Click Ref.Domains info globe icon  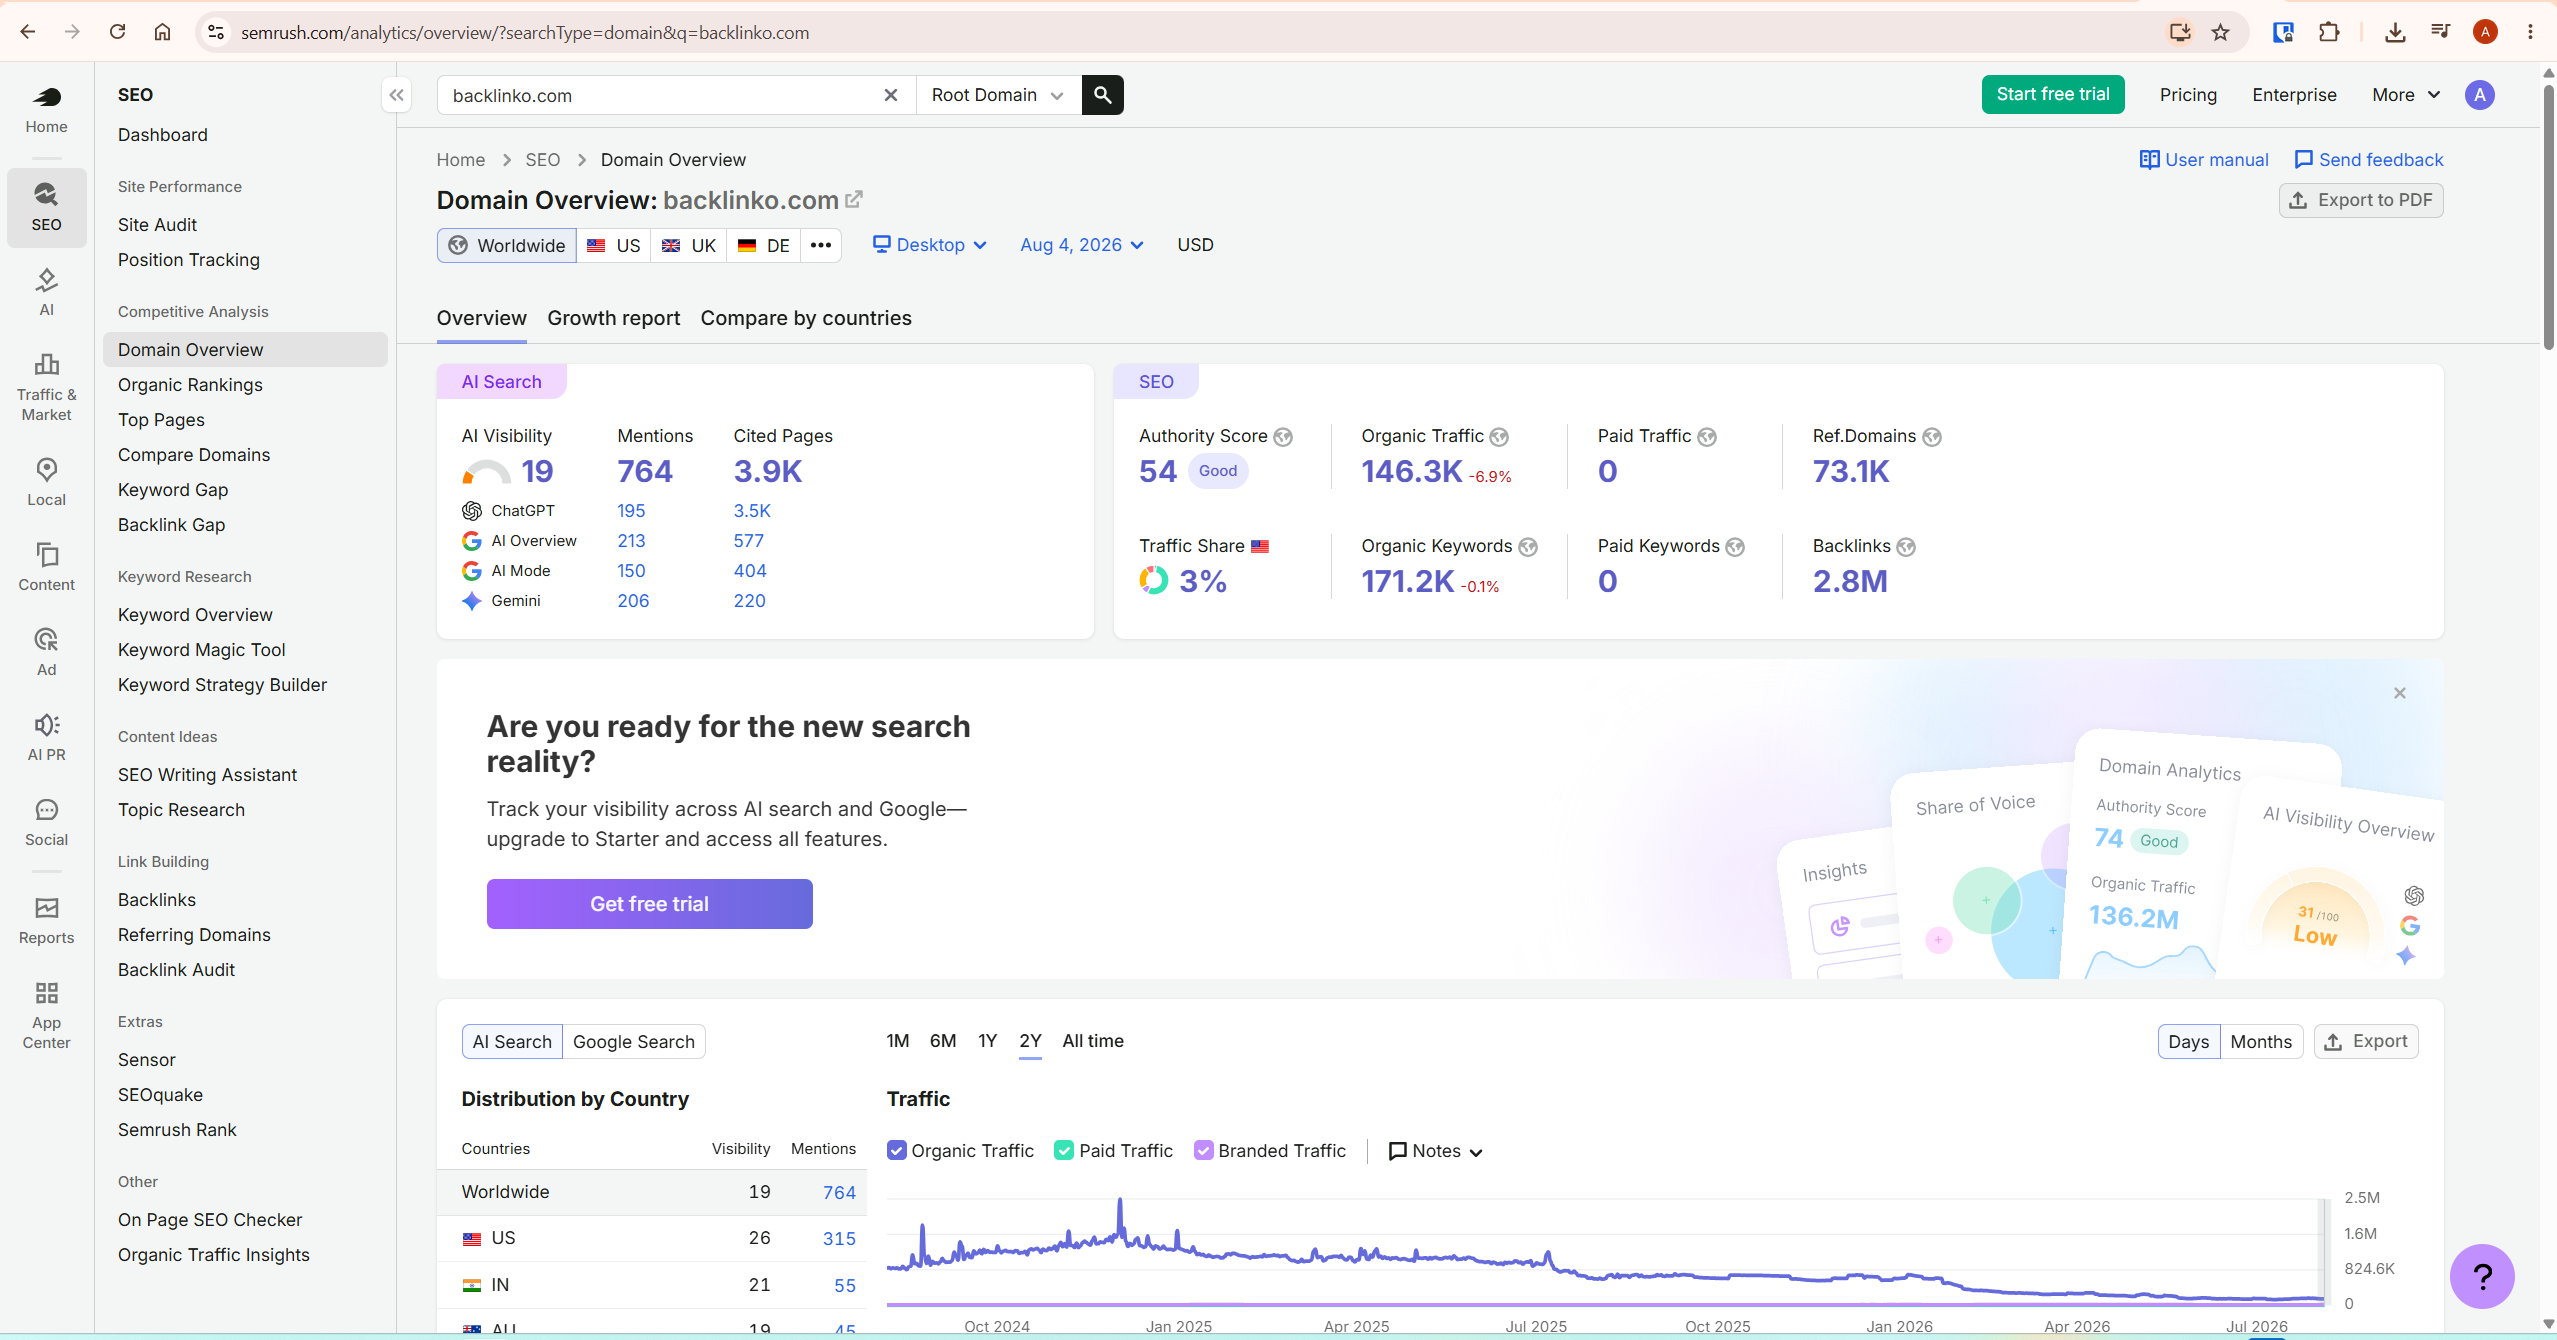coord(1932,437)
